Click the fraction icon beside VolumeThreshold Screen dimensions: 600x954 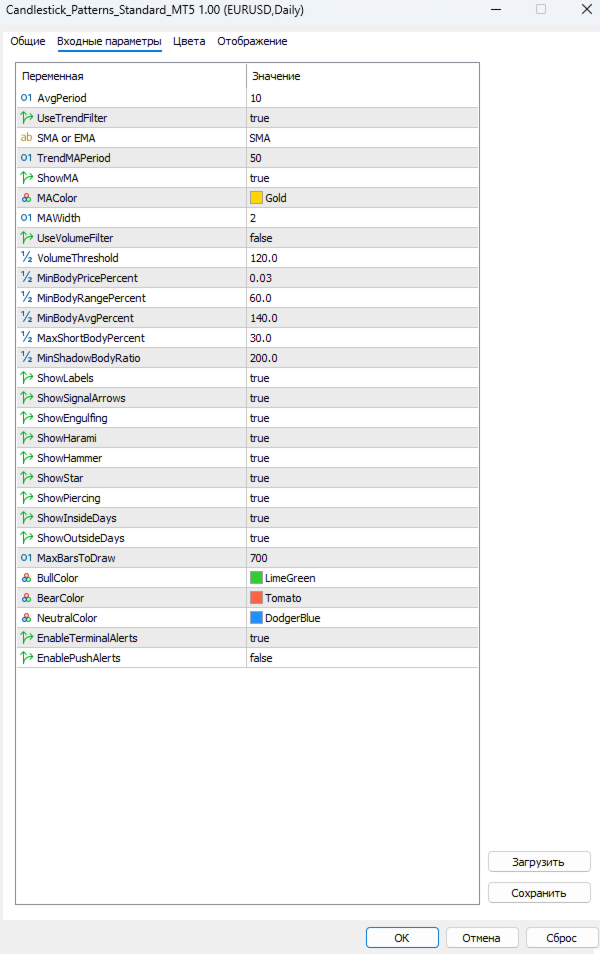tap(26, 257)
